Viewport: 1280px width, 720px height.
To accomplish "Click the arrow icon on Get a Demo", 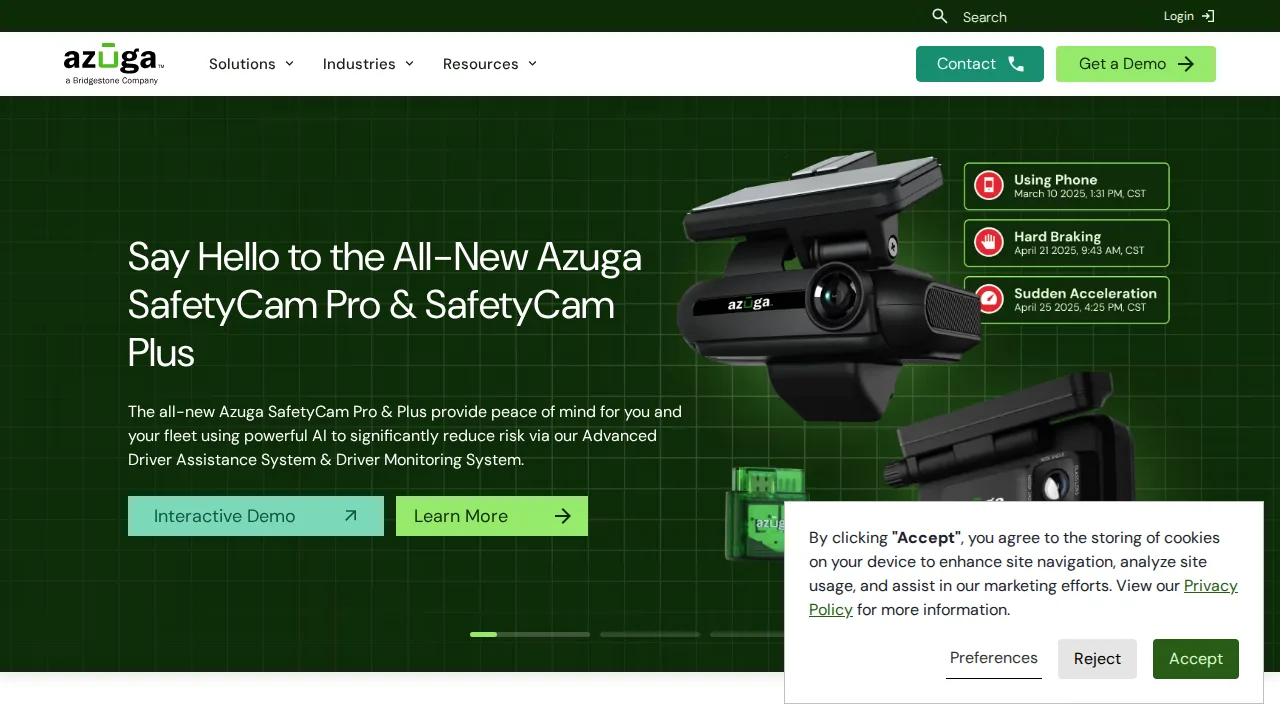I will (x=1186, y=64).
